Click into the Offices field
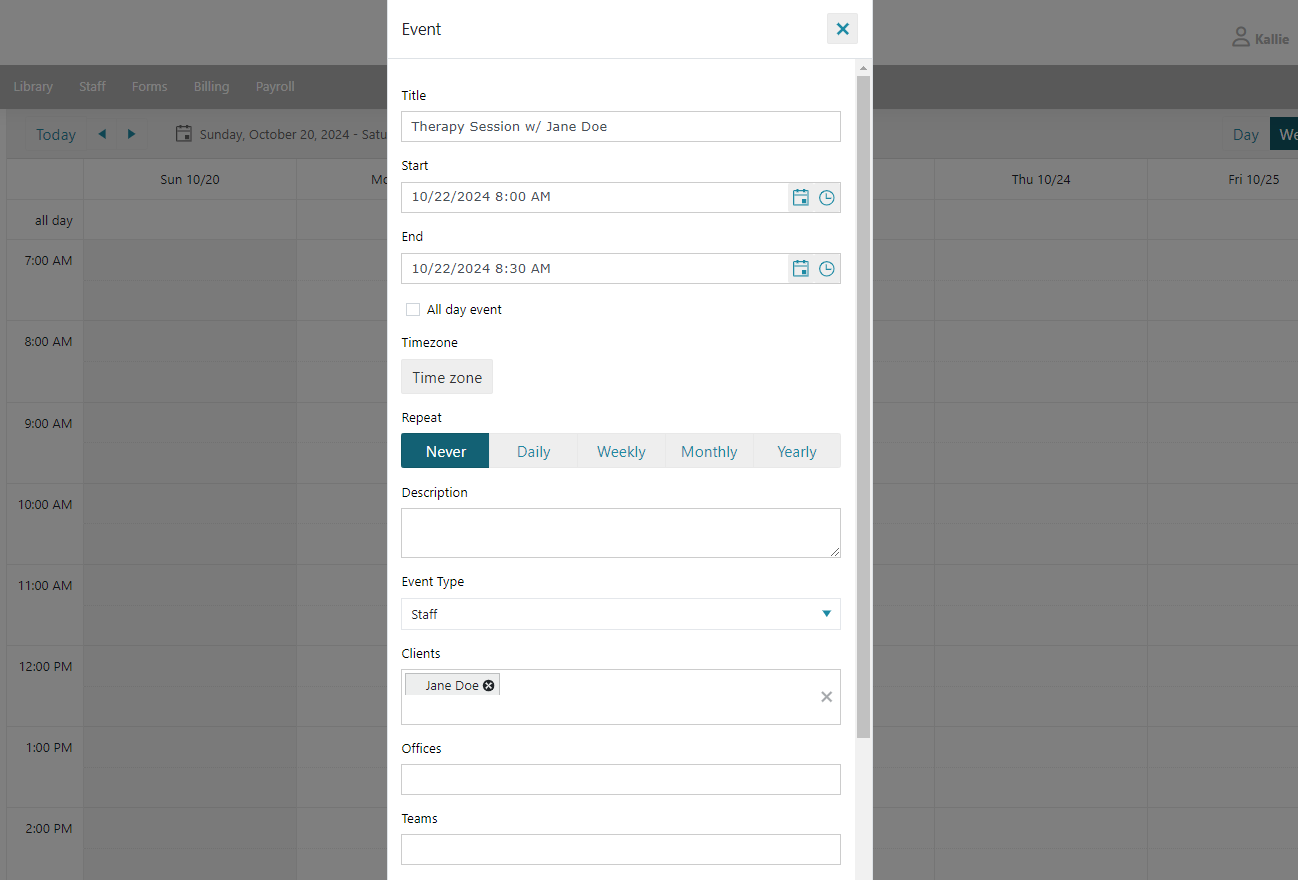Screen dimensions: 1298x880 click(x=621, y=779)
